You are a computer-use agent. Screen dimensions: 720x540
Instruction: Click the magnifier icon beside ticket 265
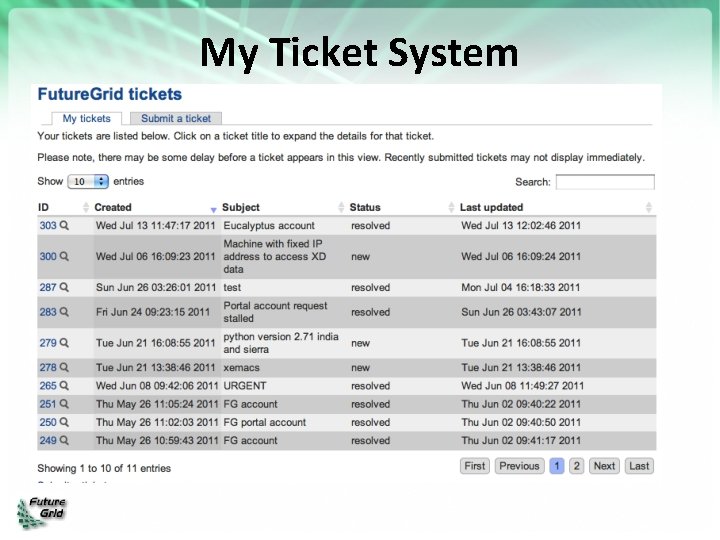[x=65, y=386]
